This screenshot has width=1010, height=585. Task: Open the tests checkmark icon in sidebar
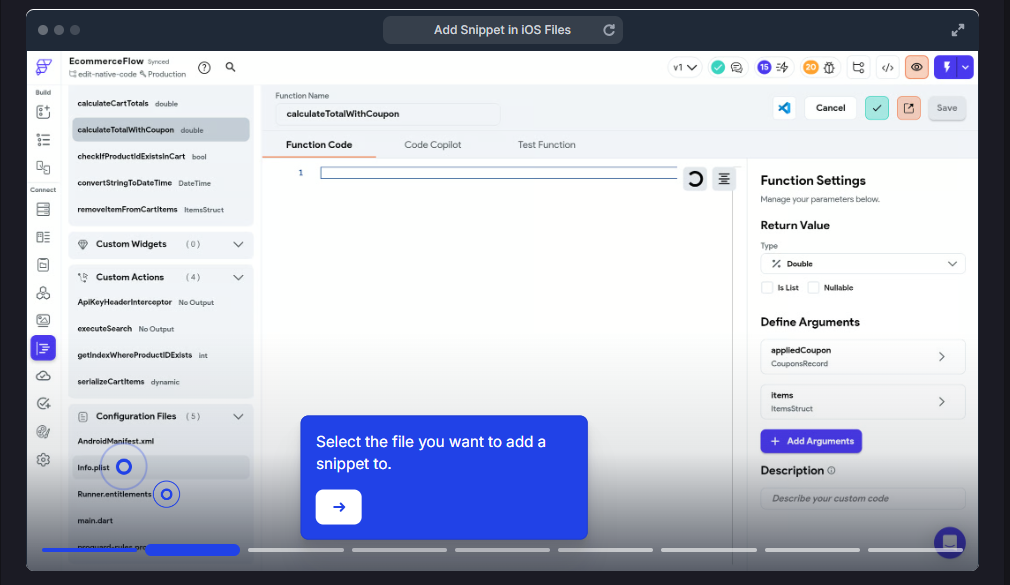coord(43,403)
